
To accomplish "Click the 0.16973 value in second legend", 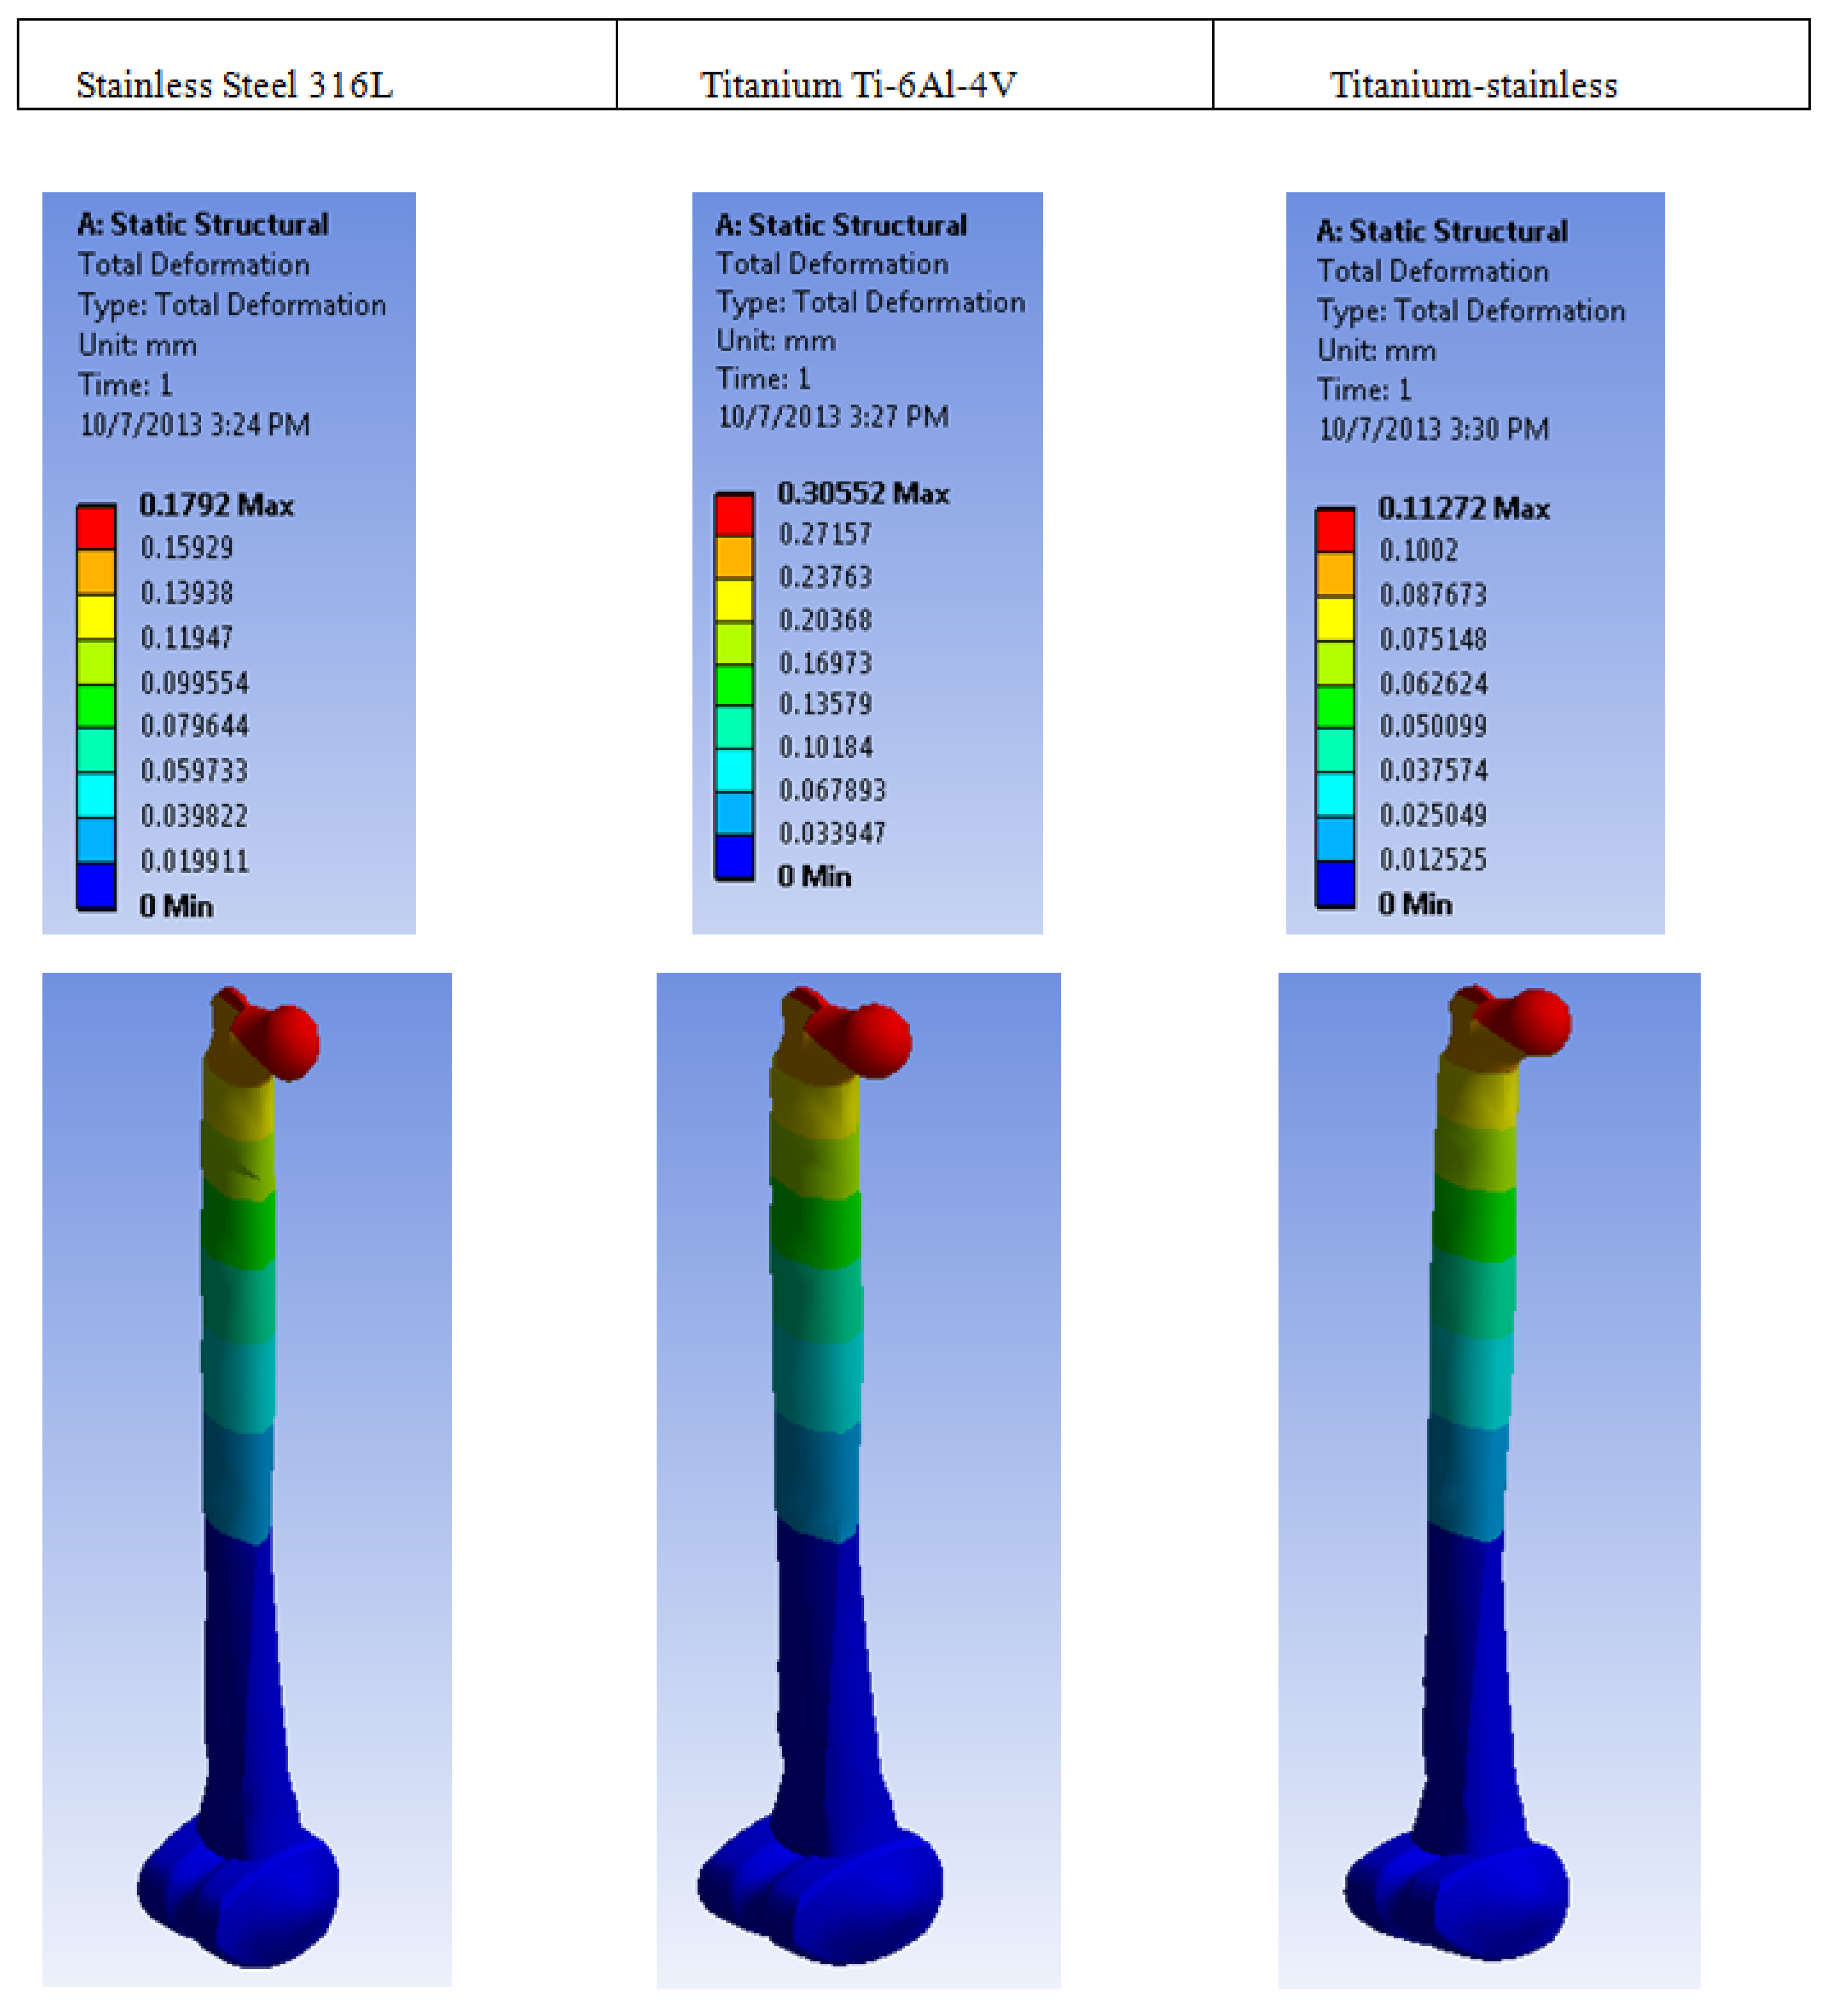I will point(825,662).
